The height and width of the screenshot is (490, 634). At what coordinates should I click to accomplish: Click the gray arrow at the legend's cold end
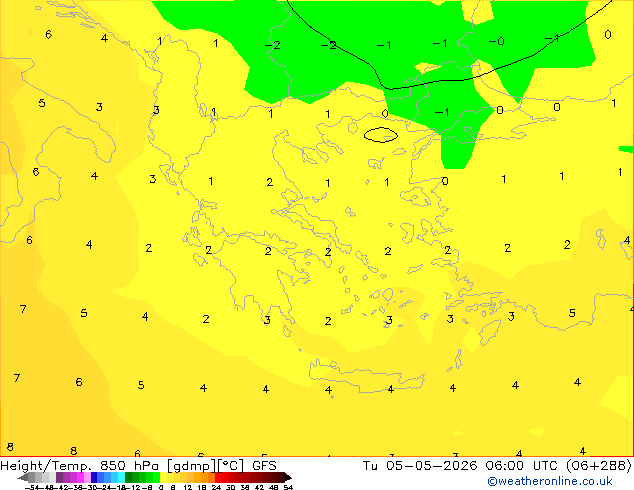23,477
